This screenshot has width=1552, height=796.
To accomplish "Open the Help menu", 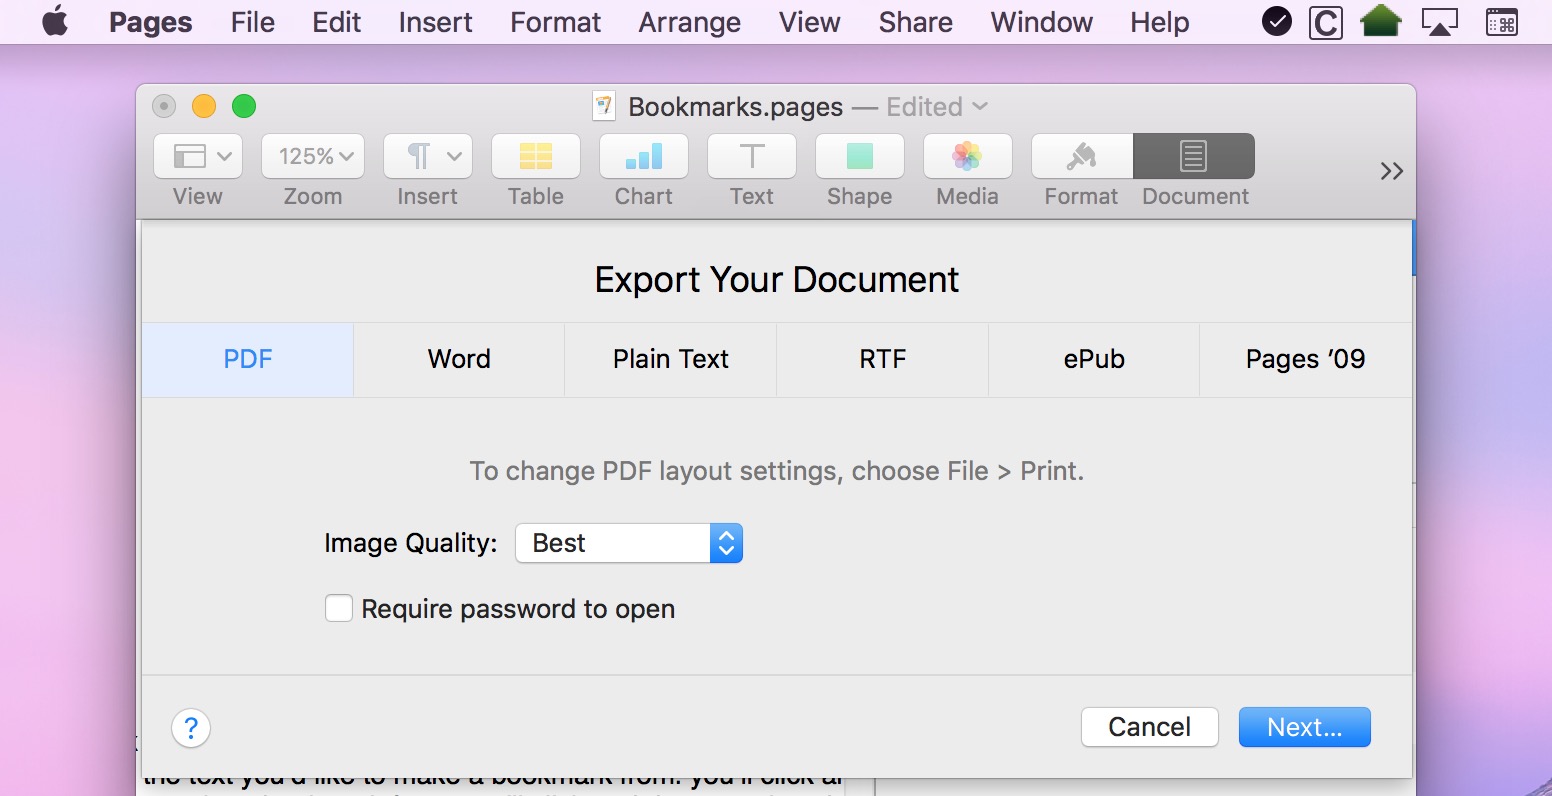I will (x=1160, y=22).
